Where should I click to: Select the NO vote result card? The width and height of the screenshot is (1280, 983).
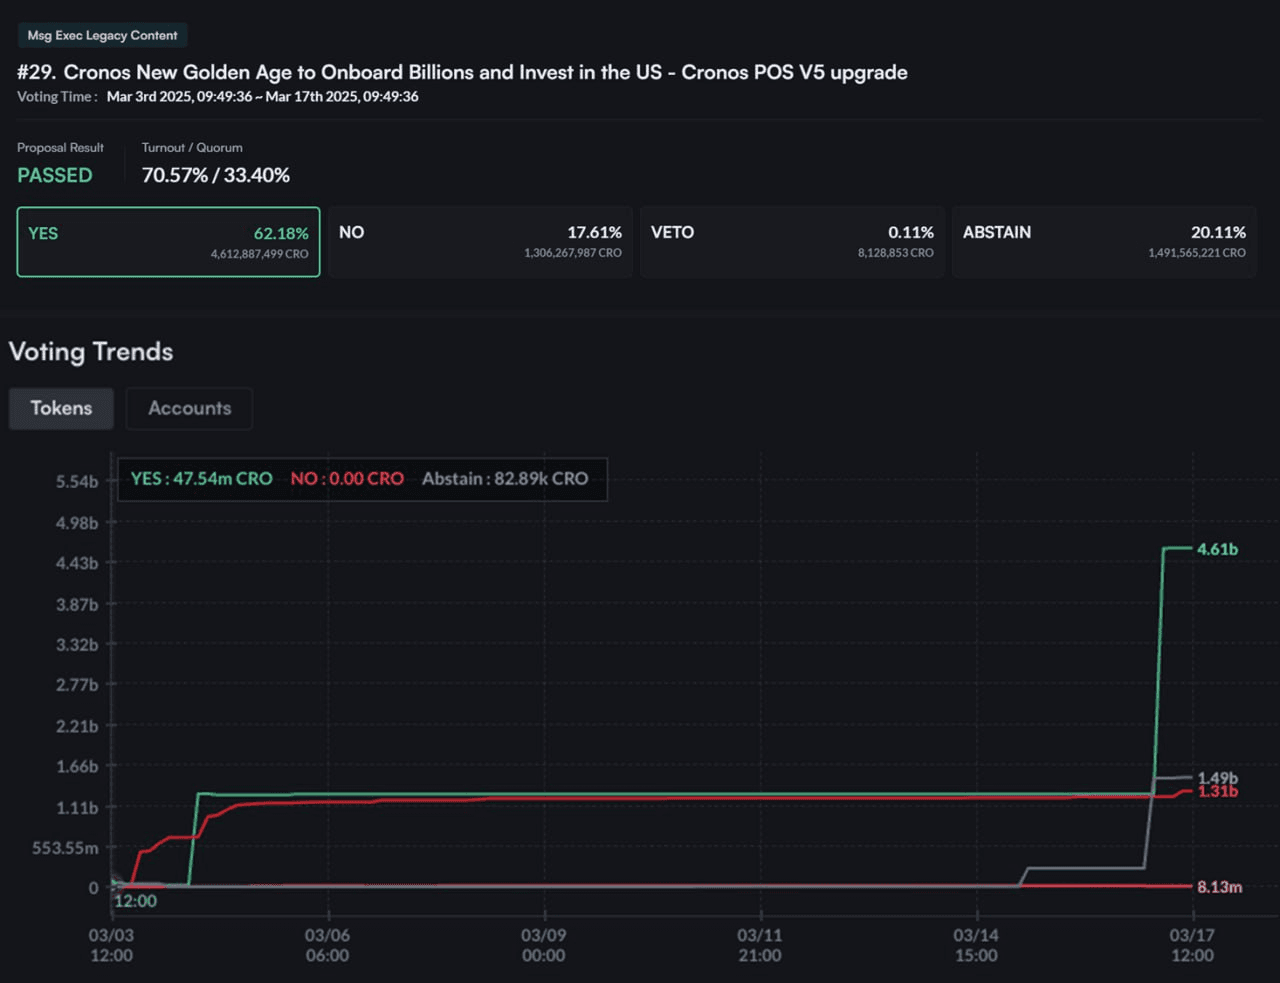(480, 242)
